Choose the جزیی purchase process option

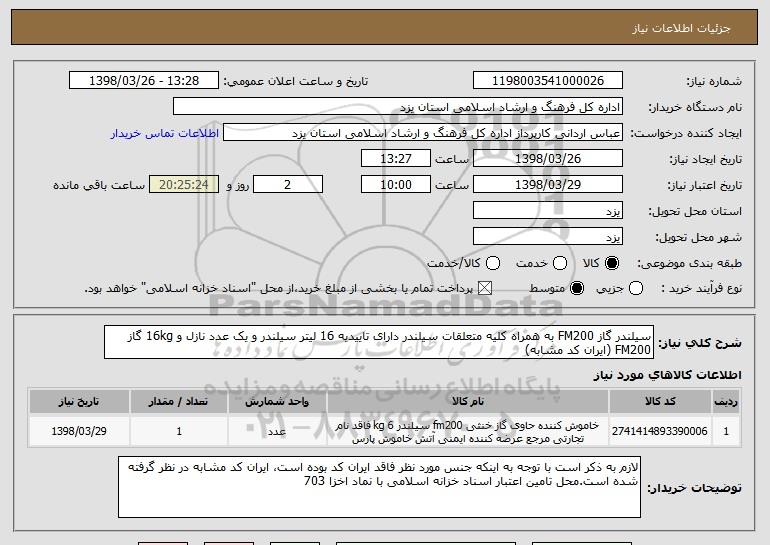636,288
